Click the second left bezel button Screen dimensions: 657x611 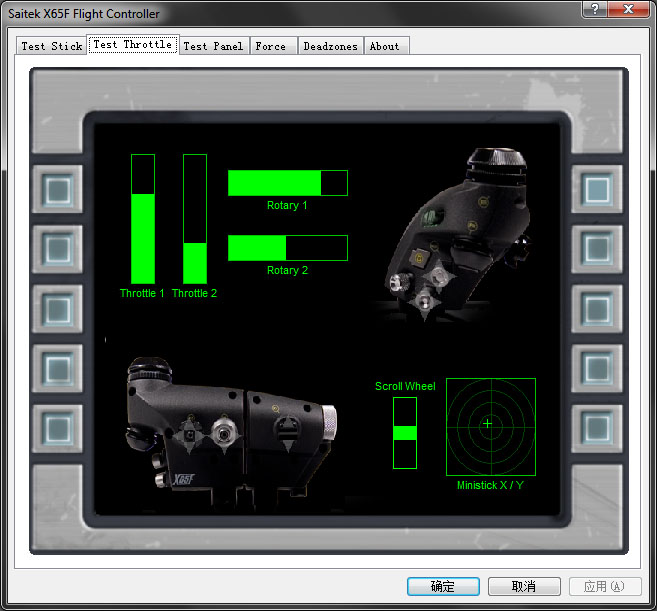point(57,249)
